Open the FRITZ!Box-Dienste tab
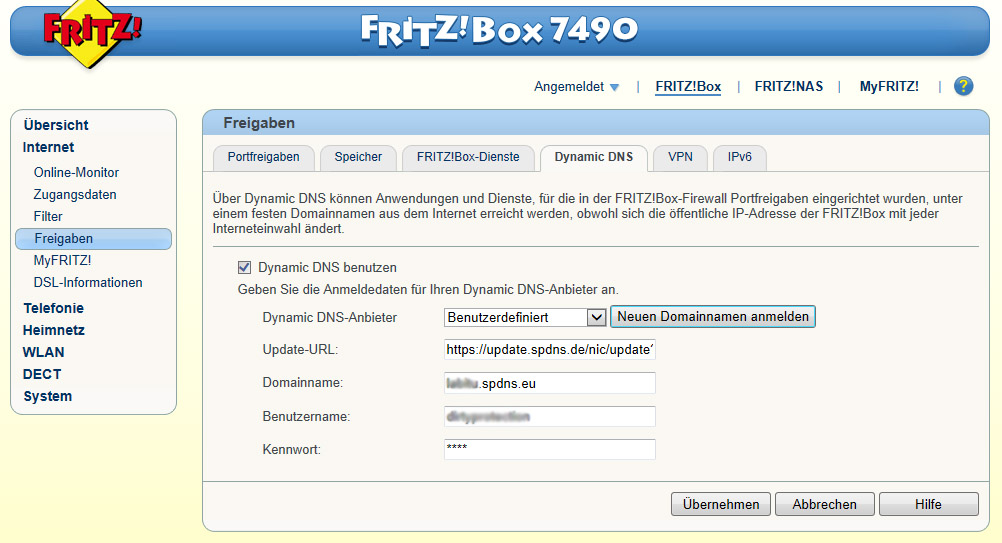Viewport: 1002px width, 543px height. click(x=468, y=157)
